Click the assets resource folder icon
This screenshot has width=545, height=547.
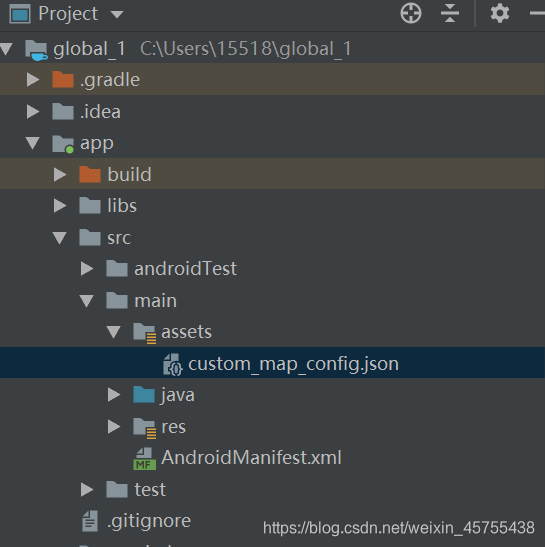(144, 333)
